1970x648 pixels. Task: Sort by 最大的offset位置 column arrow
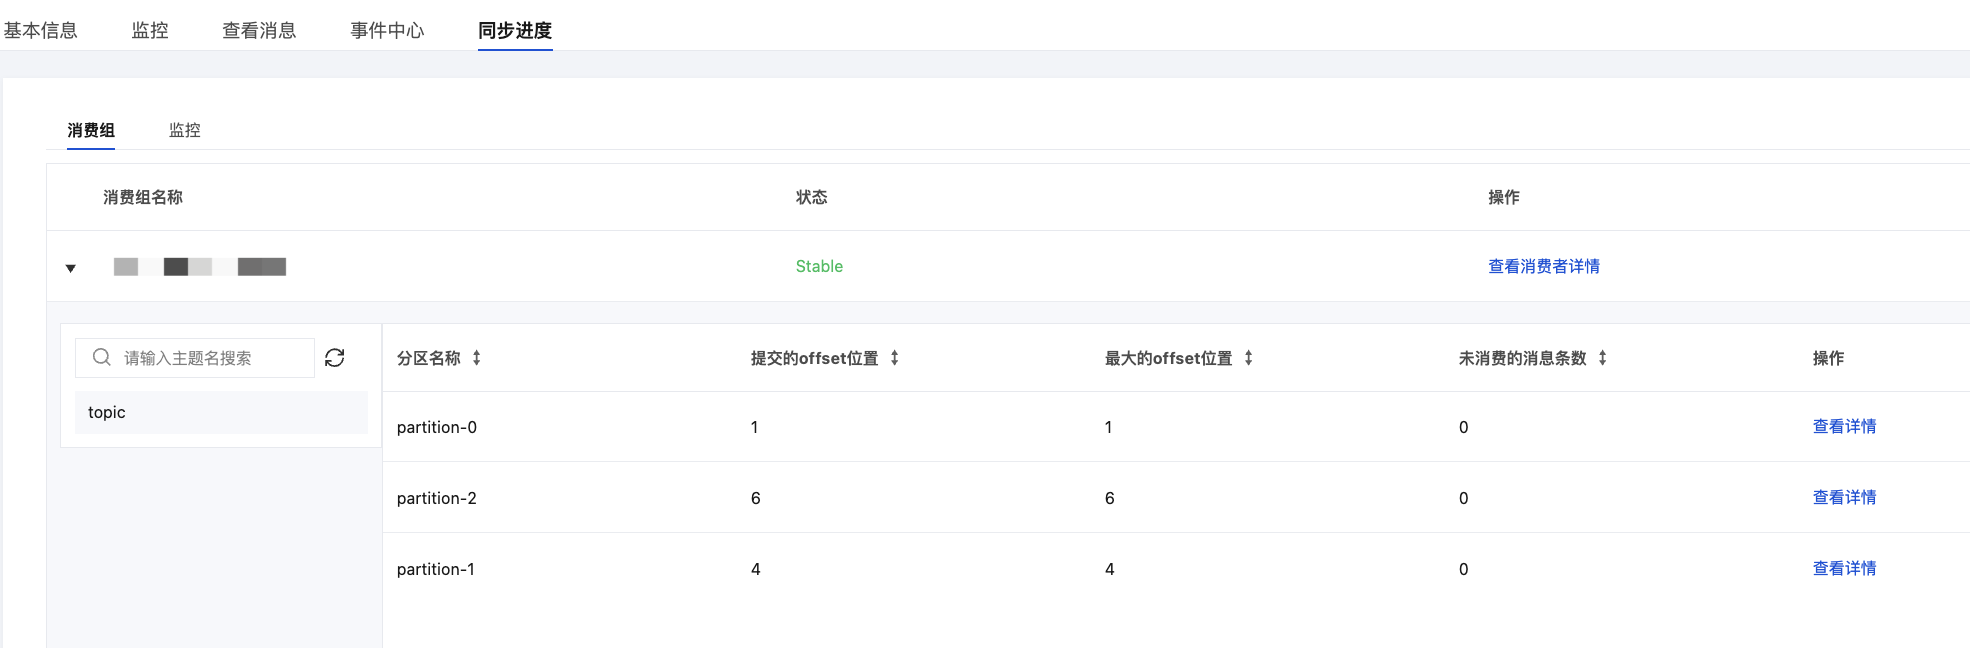pyautogui.click(x=1249, y=358)
